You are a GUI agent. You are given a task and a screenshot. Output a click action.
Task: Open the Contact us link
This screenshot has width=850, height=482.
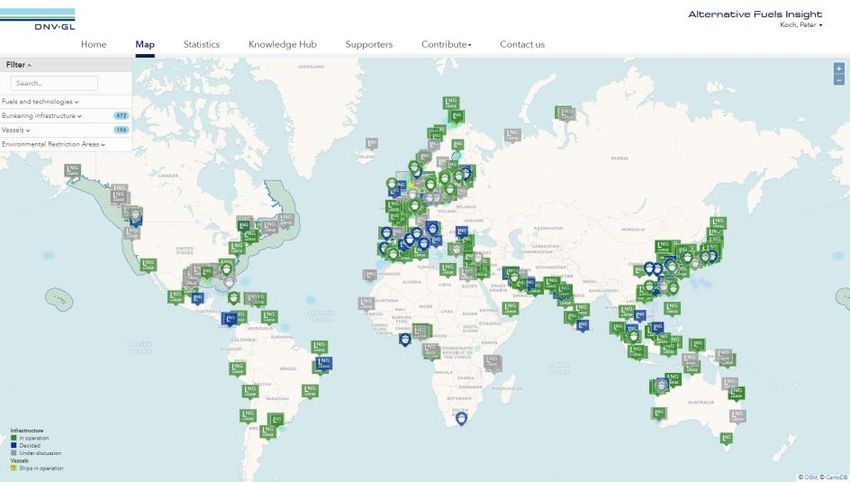point(522,44)
